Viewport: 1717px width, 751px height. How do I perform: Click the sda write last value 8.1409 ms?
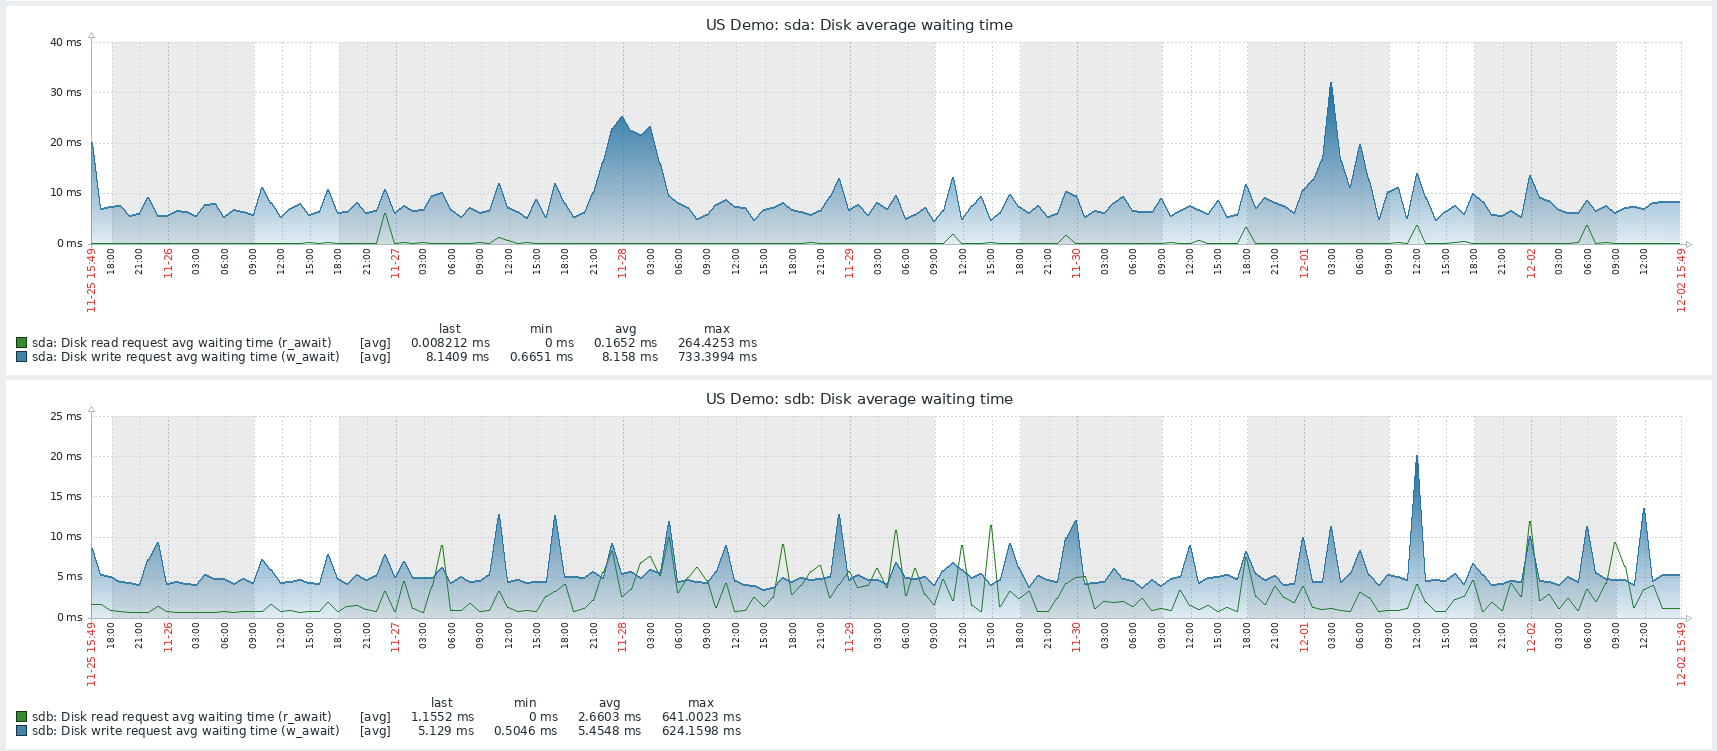(x=458, y=357)
